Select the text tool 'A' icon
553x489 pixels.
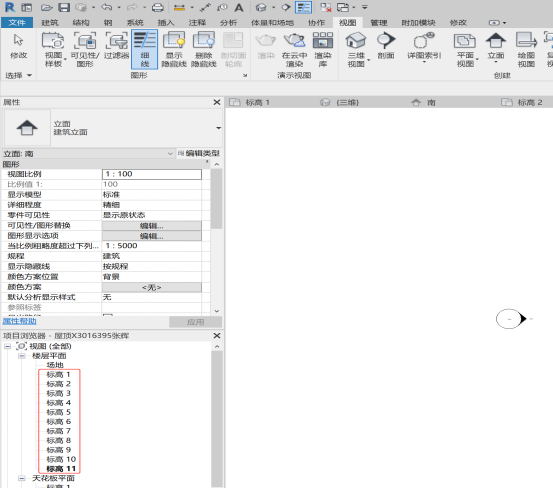point(239,7)
